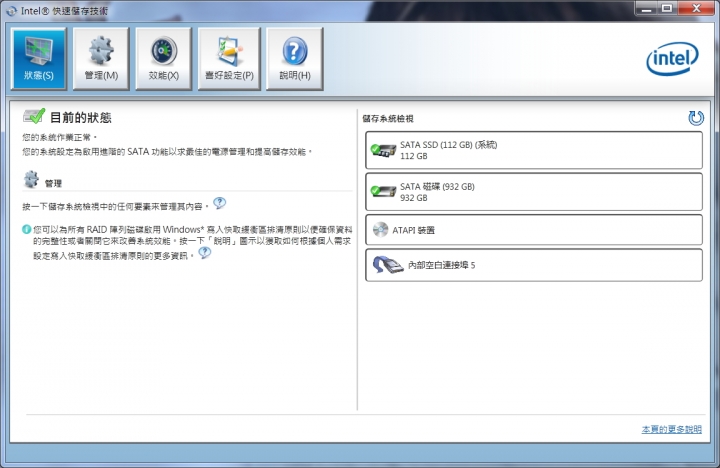Open 本頁的更多說明 more help link
Image resolution: width=720 pixels, height=468 pixels.
point(671,429)
